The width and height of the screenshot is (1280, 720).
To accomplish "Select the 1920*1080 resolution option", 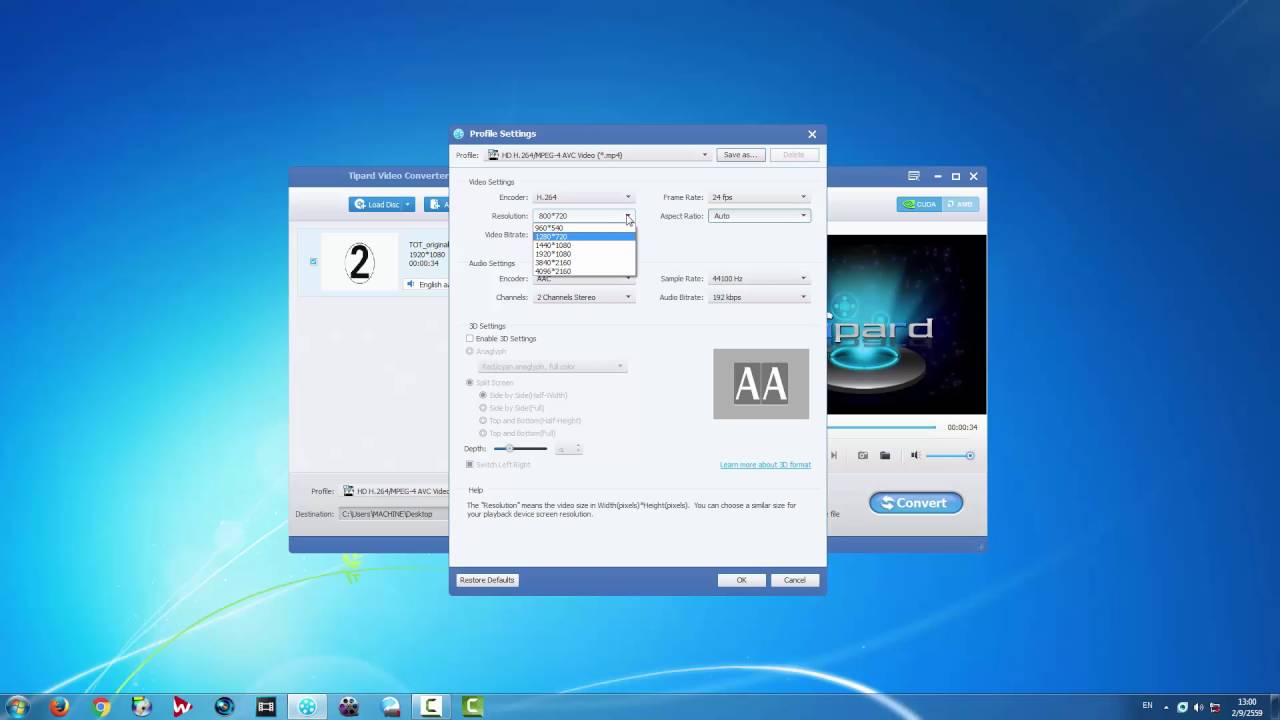I will (x=583, y=254).
